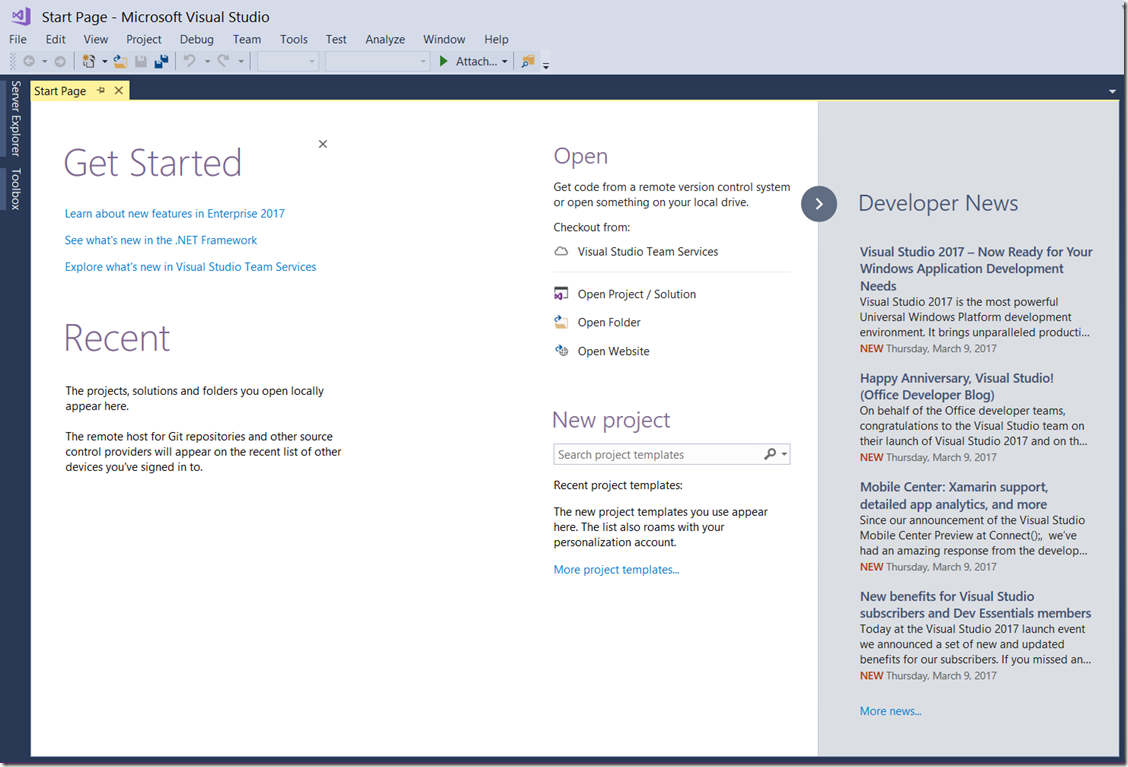Click the Visual Studio Team Services cloud icon

pos(561,252)
